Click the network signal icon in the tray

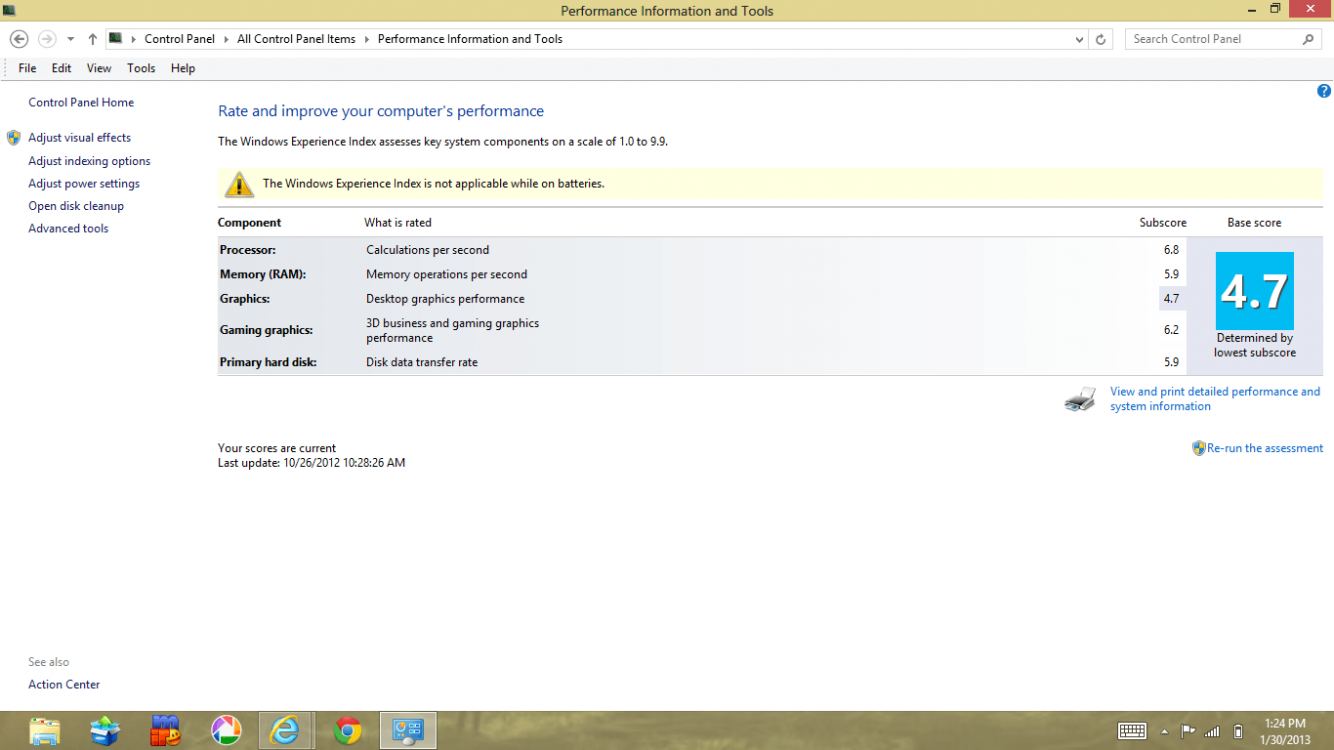[1213, 731]
